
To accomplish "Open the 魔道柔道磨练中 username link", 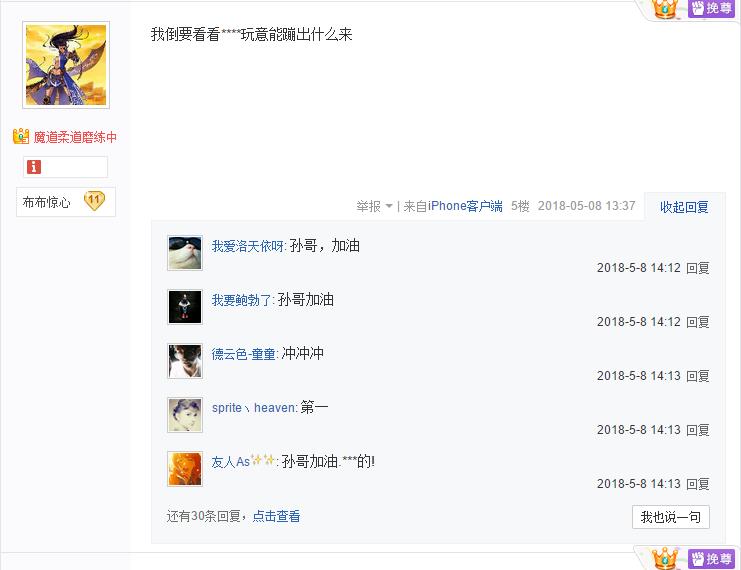I will pyautogui.click(x=75, y=138).
